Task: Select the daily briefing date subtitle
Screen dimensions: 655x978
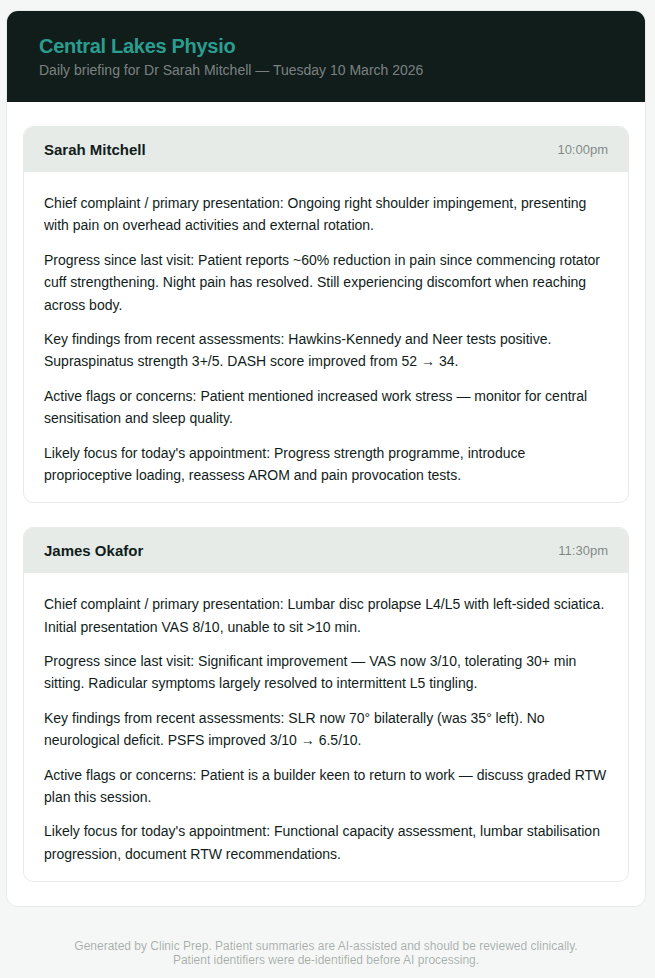Action: (x=231, y=70)
